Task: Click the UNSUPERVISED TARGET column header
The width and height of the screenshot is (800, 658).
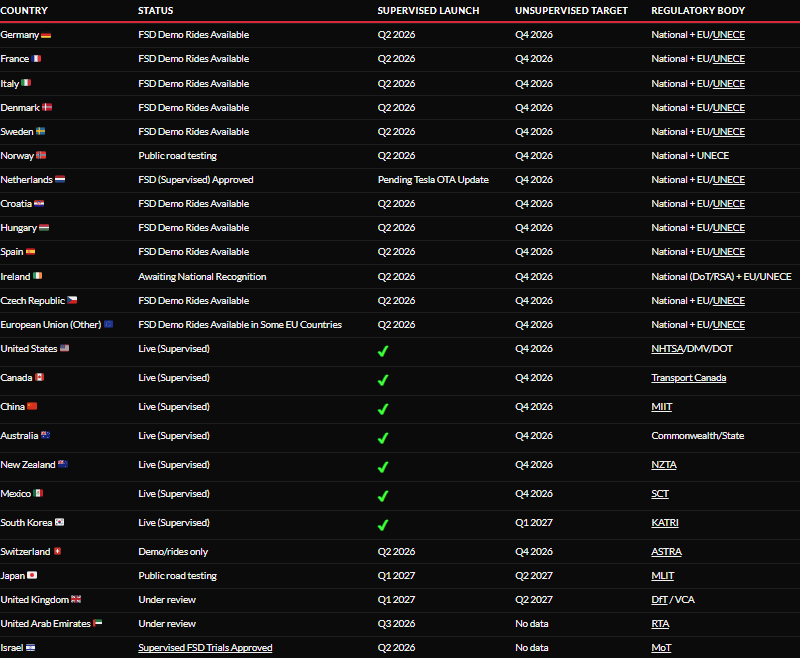Action: click(x=571, y=10)
